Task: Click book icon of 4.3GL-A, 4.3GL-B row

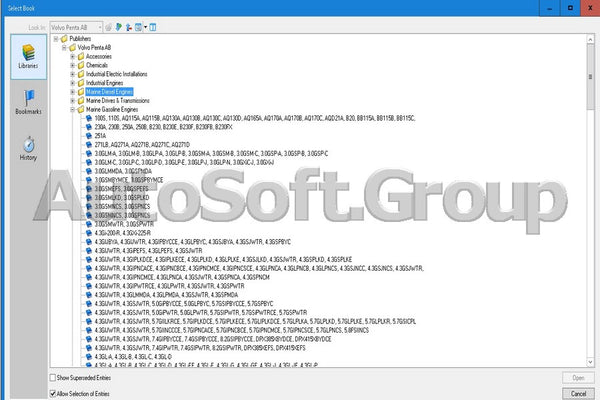Action: coord(89,357)
